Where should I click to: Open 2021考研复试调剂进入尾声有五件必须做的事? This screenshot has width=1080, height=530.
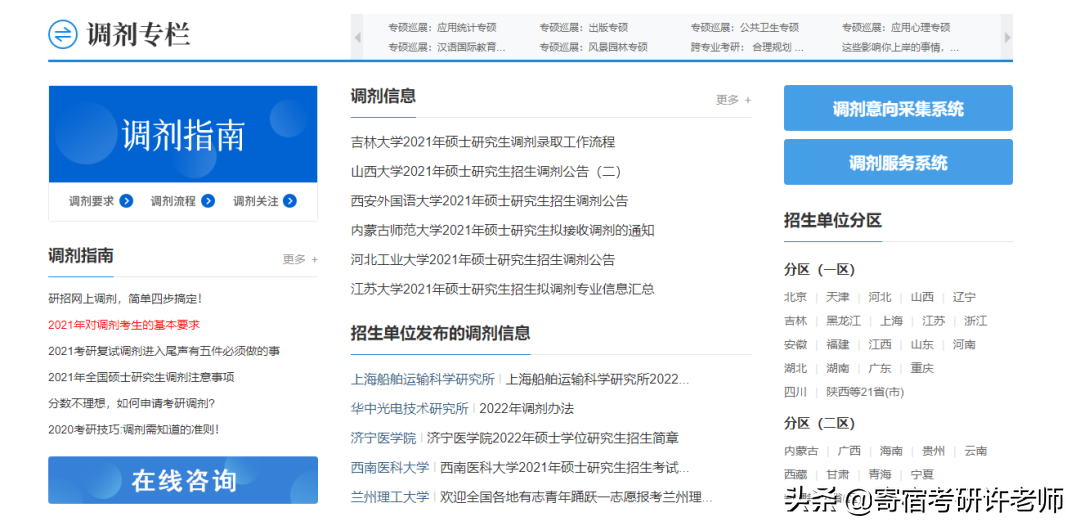tap(164, 351)
